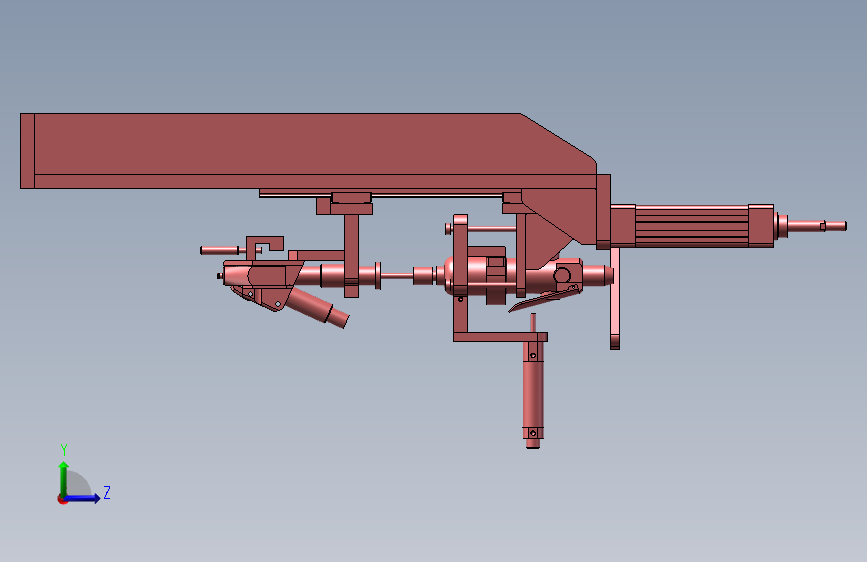Select the horizontal L-bracket arm holding the cylinder
The width and height of the screenshot is (867, 562).
(500, 337)
